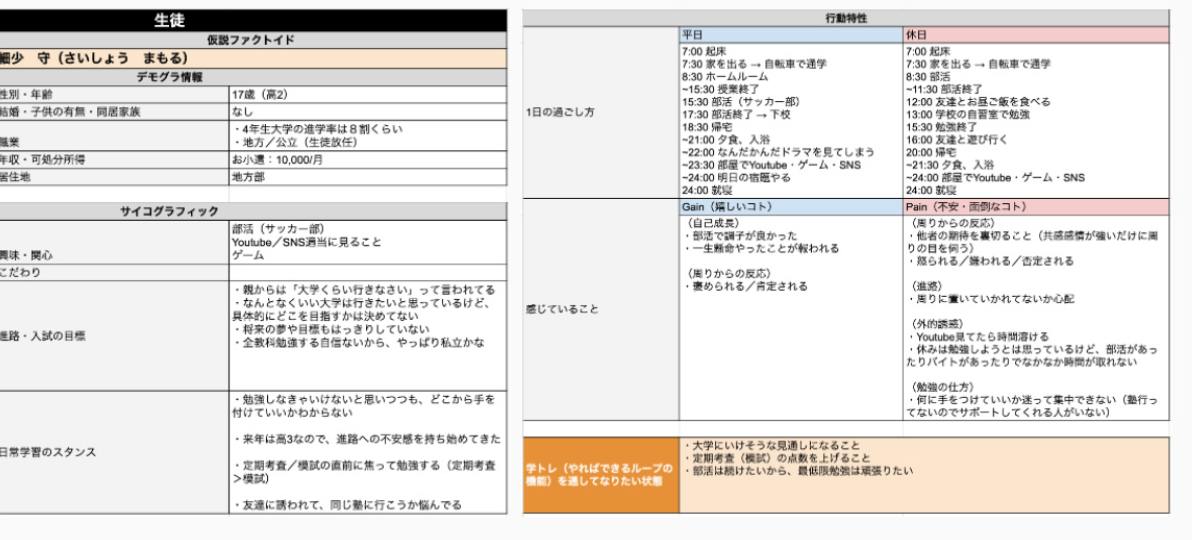
Task: Click the cell starting 大学にいけそうな見通しになること
Action: point(924,475)
